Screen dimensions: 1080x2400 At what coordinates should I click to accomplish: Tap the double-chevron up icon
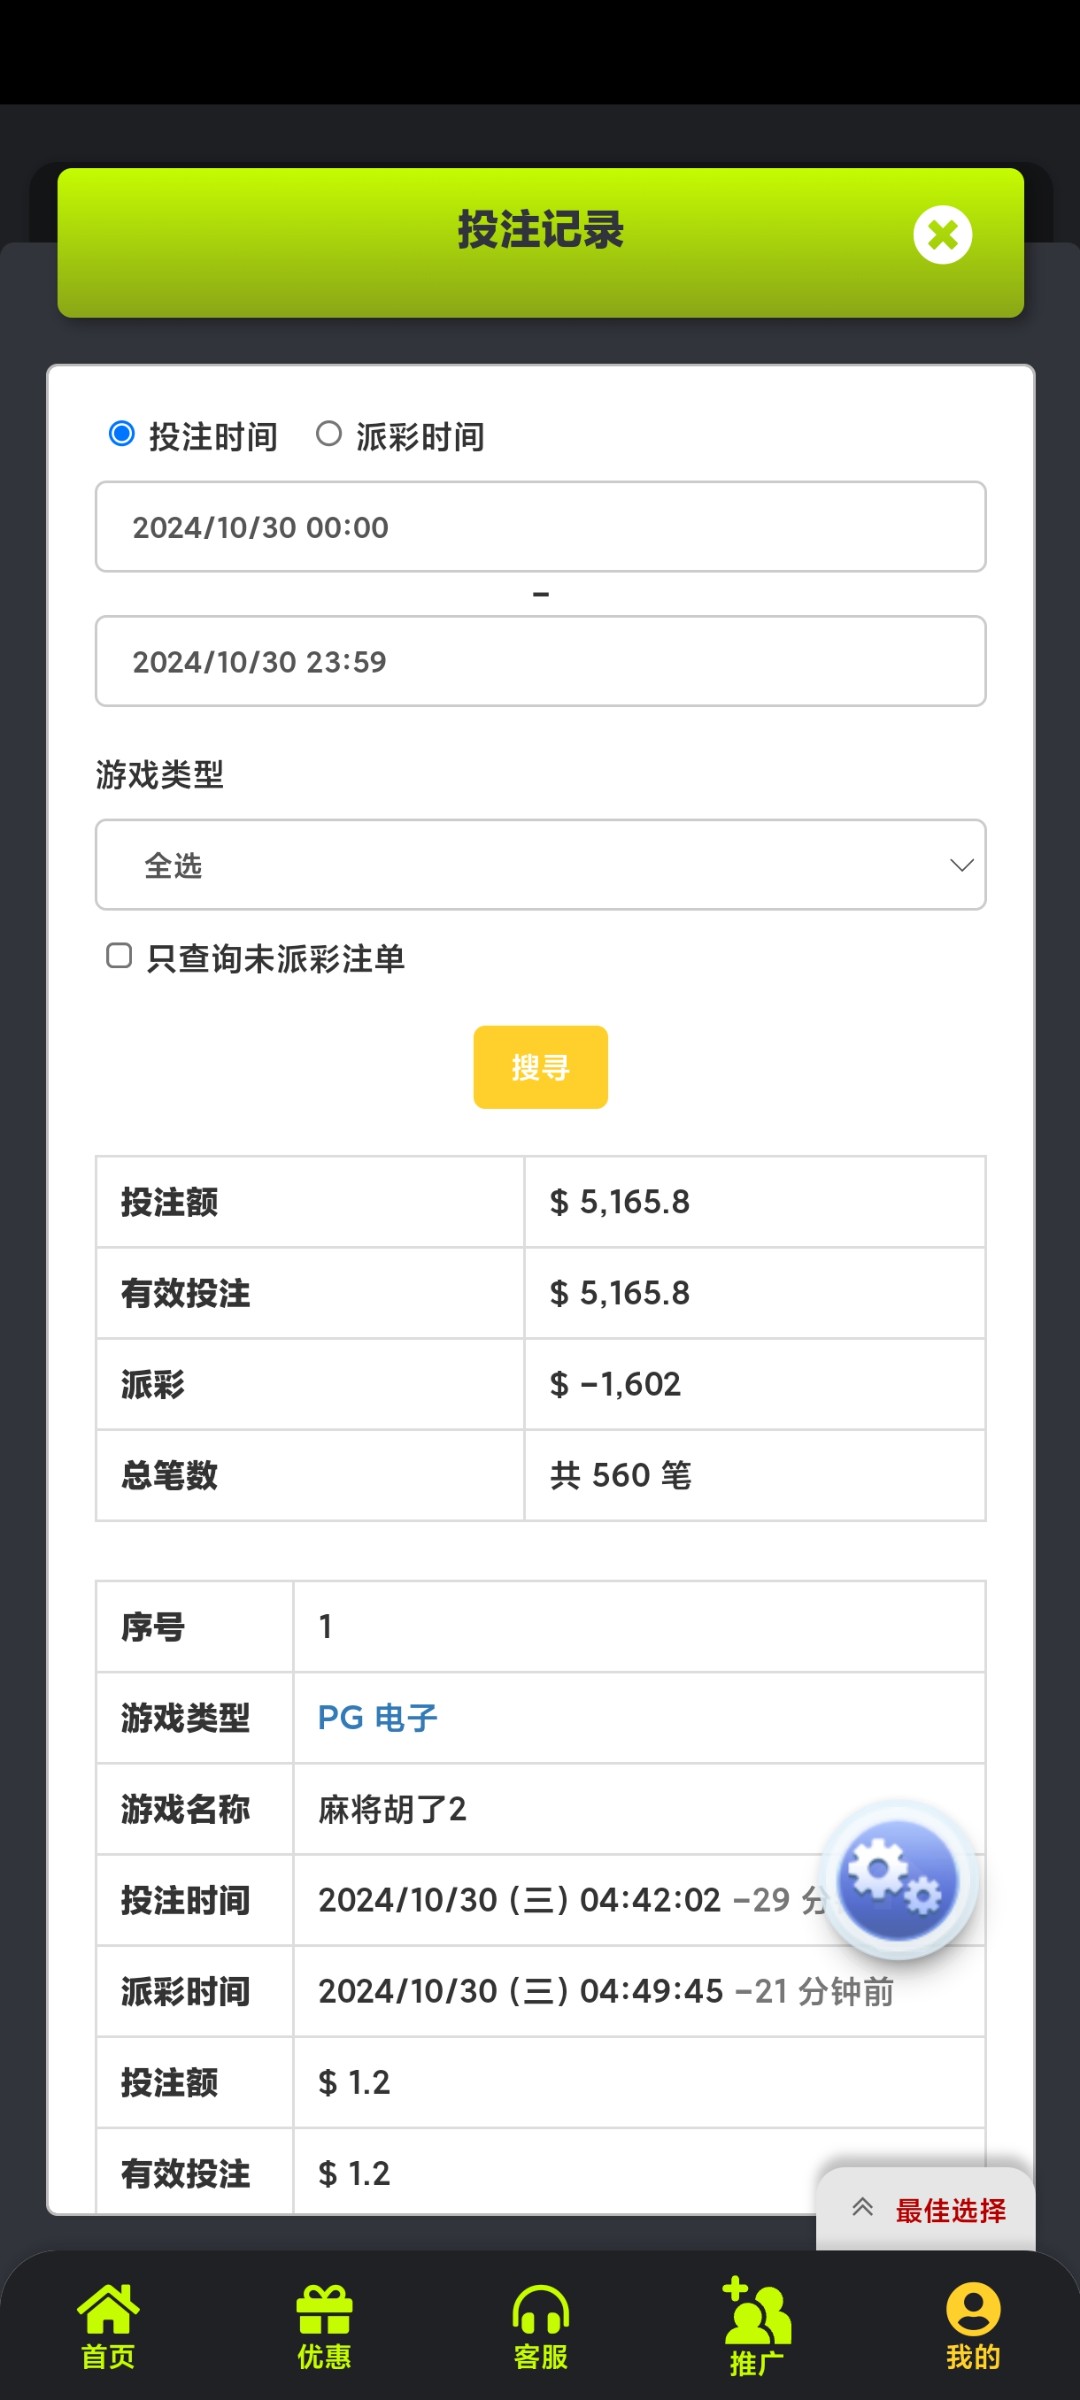coord(862,2208)
